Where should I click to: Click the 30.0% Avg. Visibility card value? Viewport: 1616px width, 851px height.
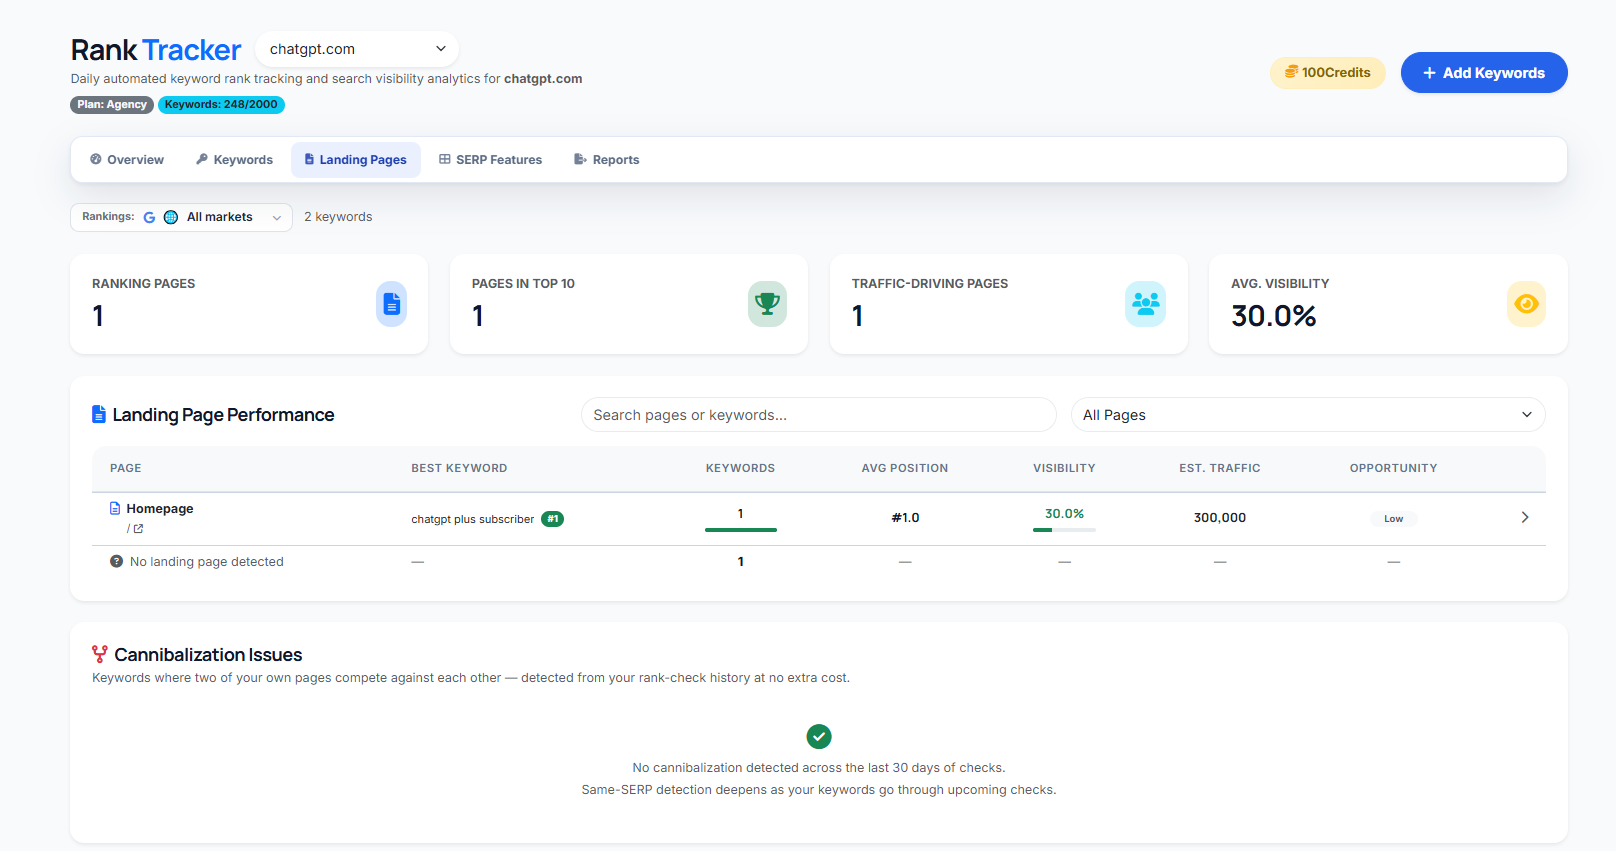[1274, 316]
